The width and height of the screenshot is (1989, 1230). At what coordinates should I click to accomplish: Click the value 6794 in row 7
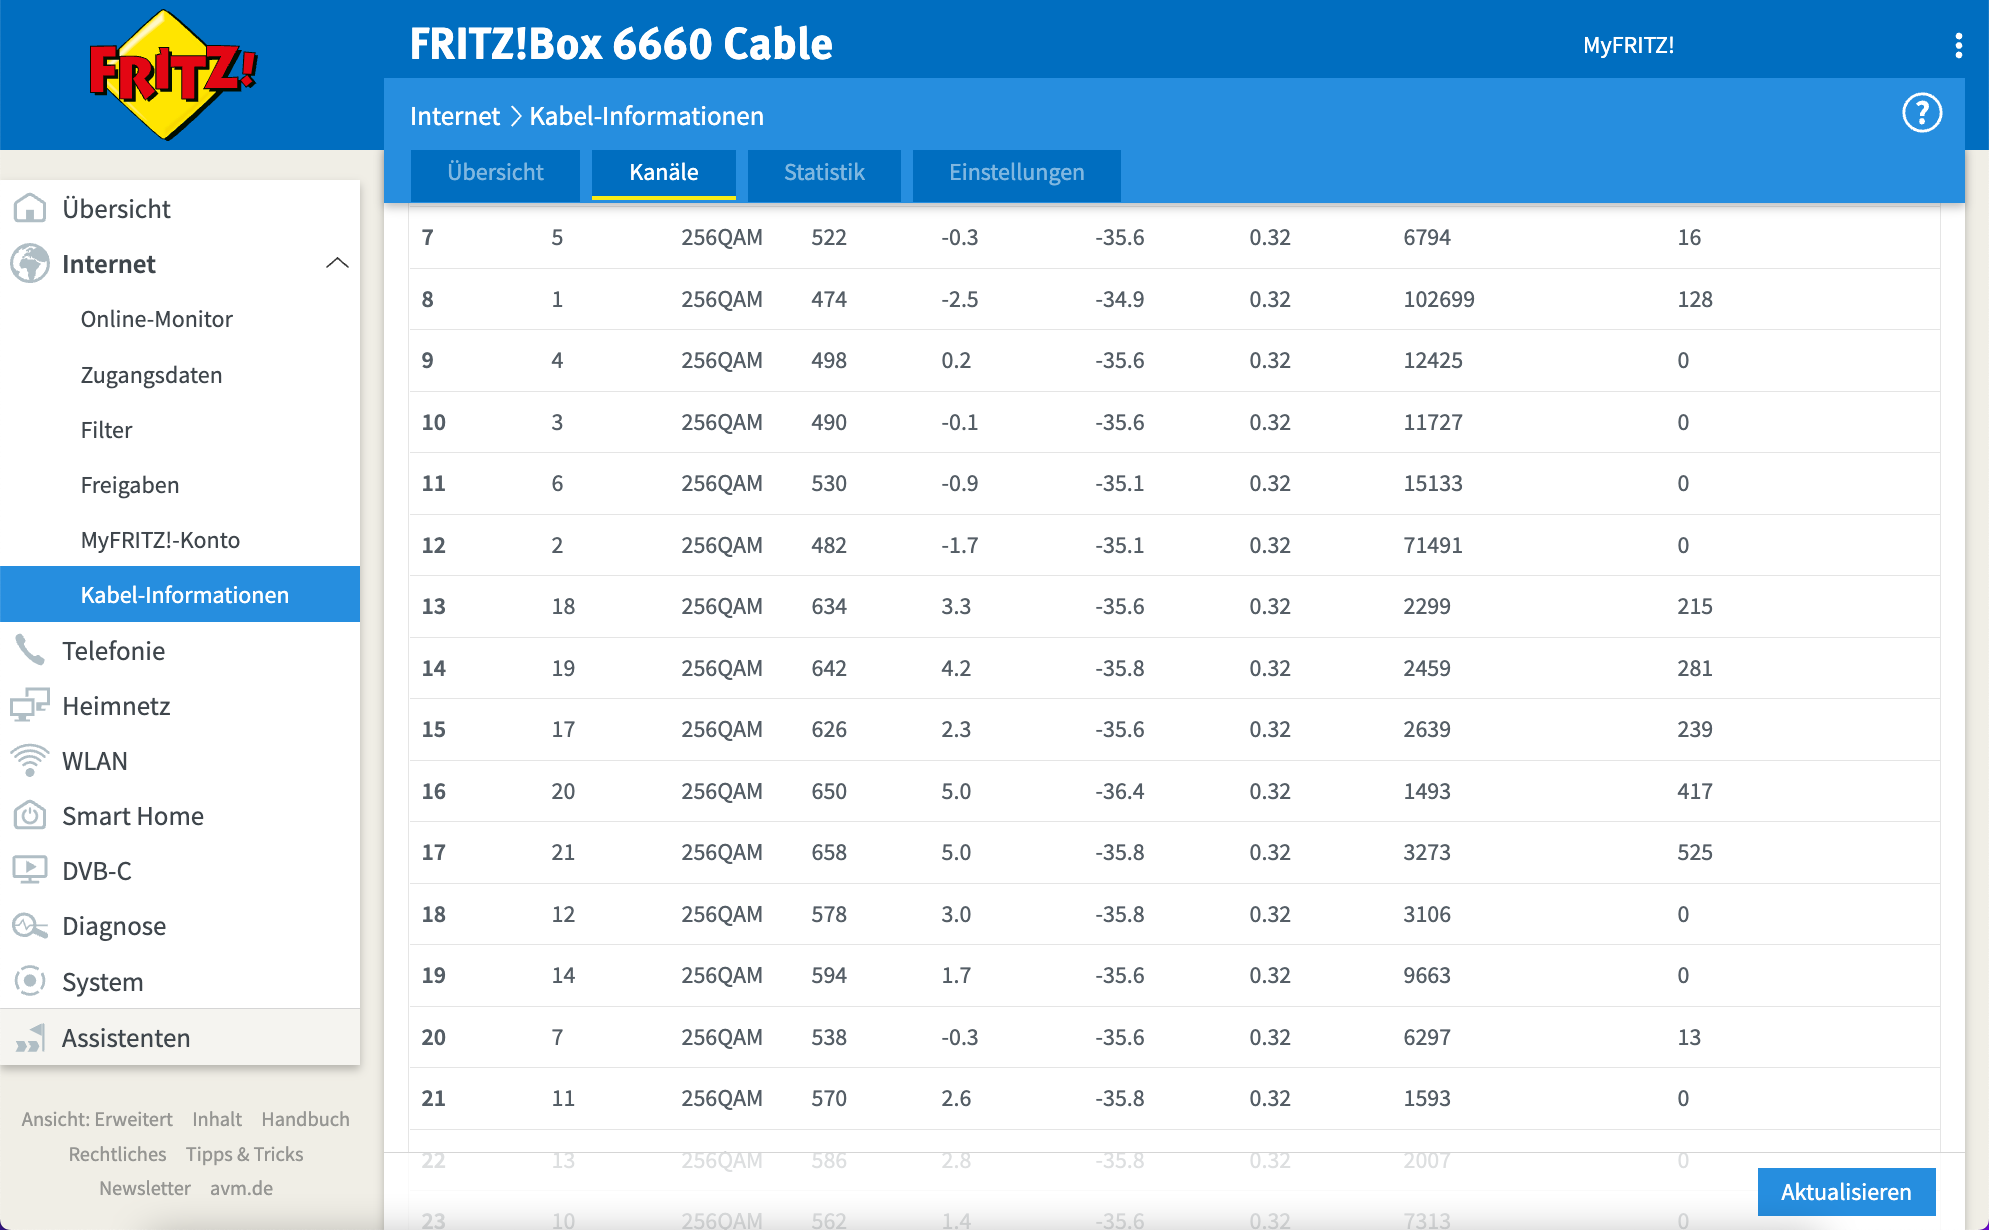1427,237
